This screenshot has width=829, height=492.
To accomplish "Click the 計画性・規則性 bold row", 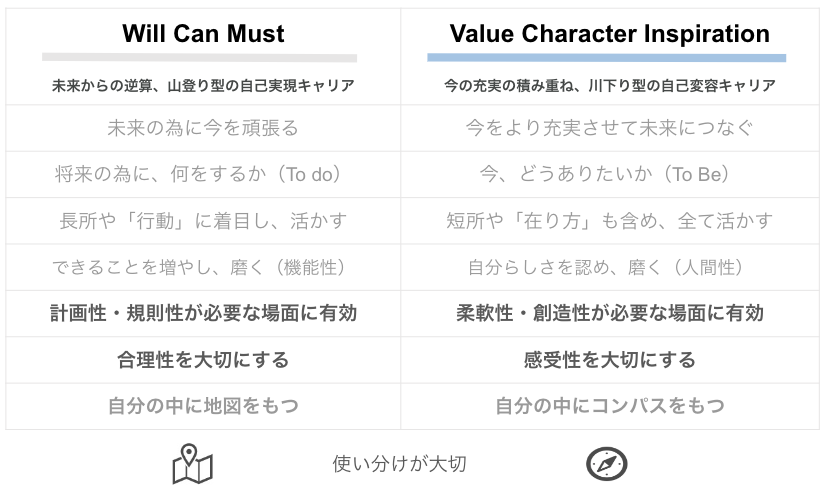I will 203,313.
